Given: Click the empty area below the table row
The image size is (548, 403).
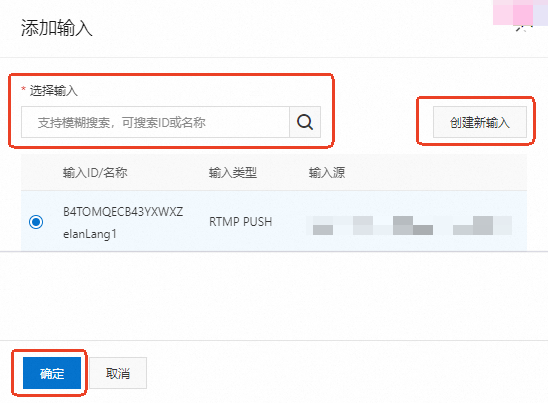Looking at the screenshot, I should pos(274,295).
